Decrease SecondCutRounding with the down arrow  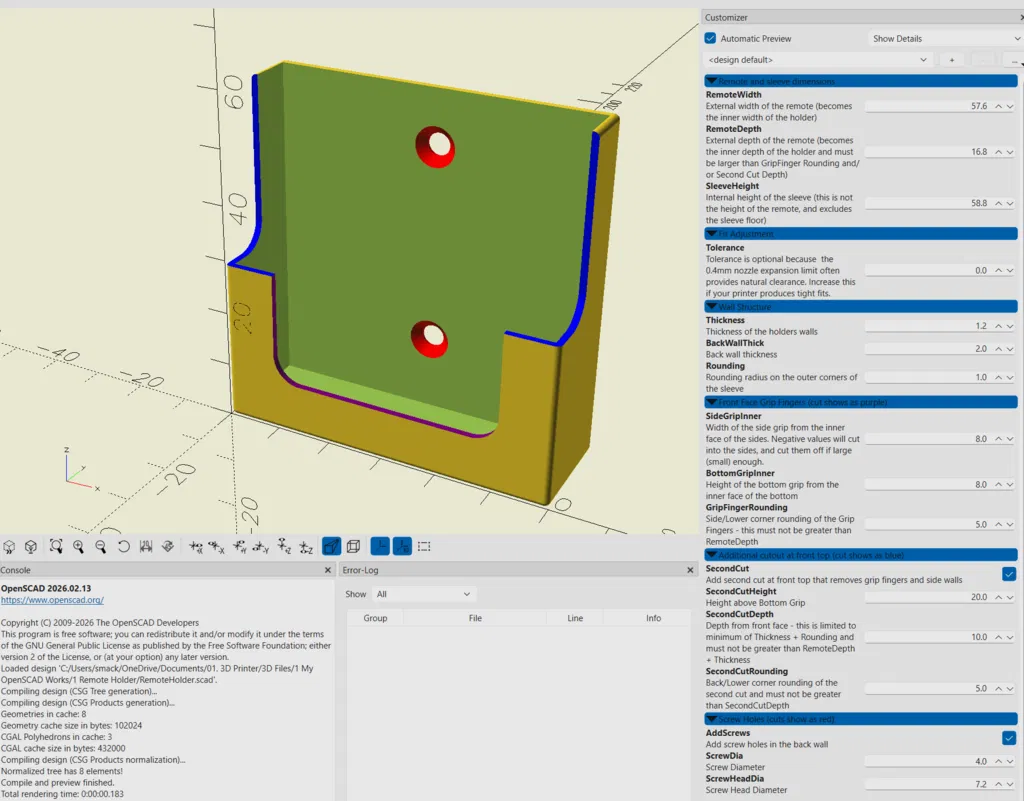click(1010, 688)
